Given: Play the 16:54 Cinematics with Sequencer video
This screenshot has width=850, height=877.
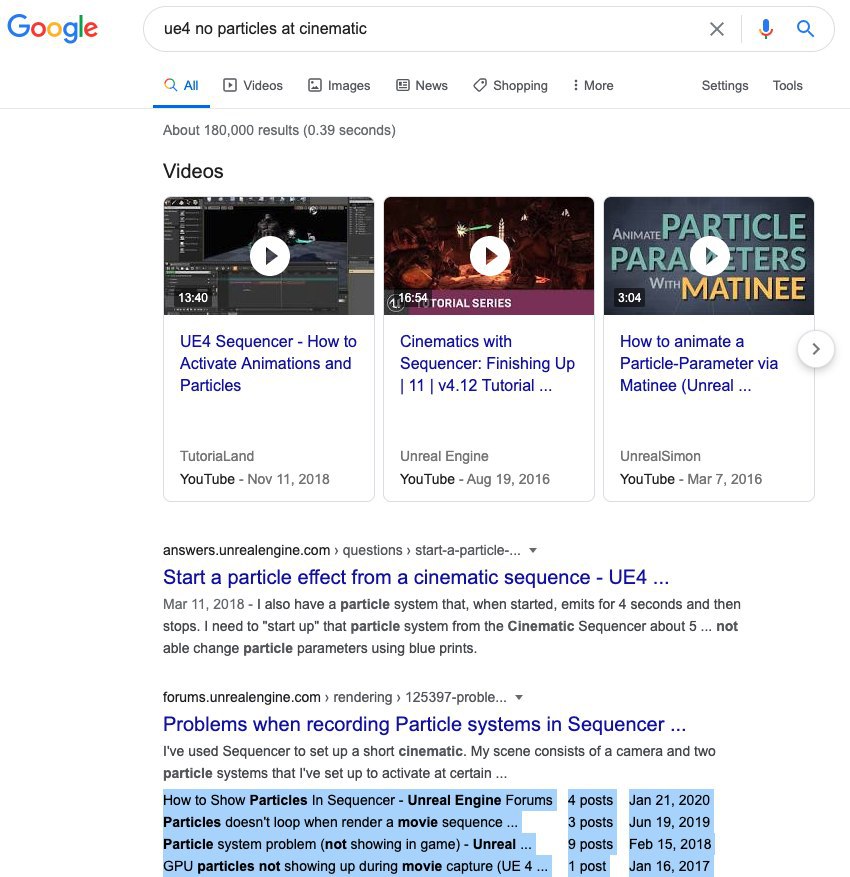Looking at the screenshot, I should (x=489, y=256).
